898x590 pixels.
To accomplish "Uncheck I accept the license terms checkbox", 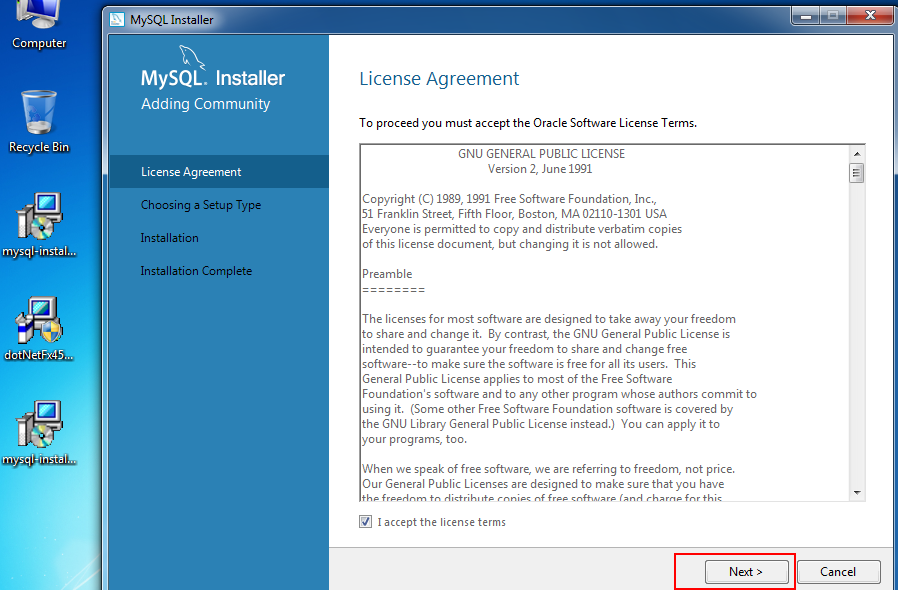I will coord(365,522).
